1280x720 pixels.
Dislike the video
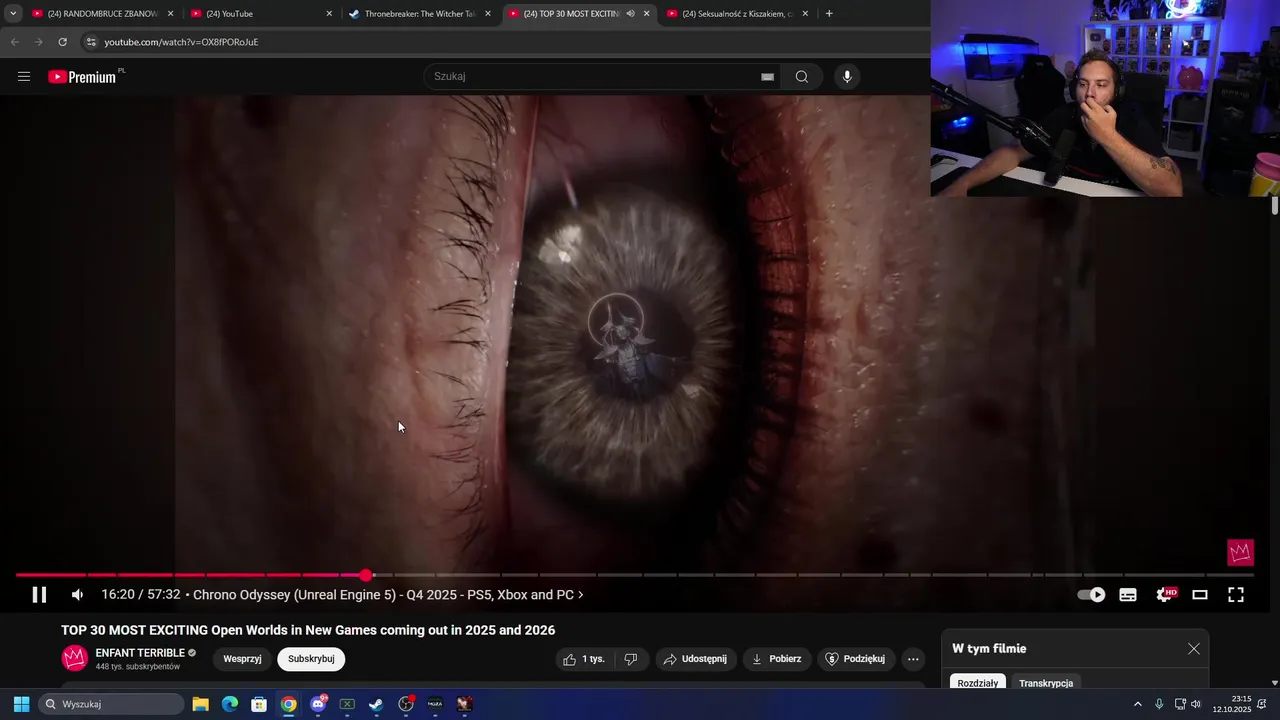[x=630, y=659]
